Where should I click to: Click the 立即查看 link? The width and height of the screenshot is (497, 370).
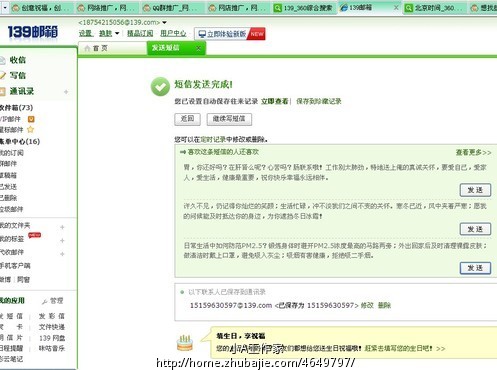coord(275,101)
